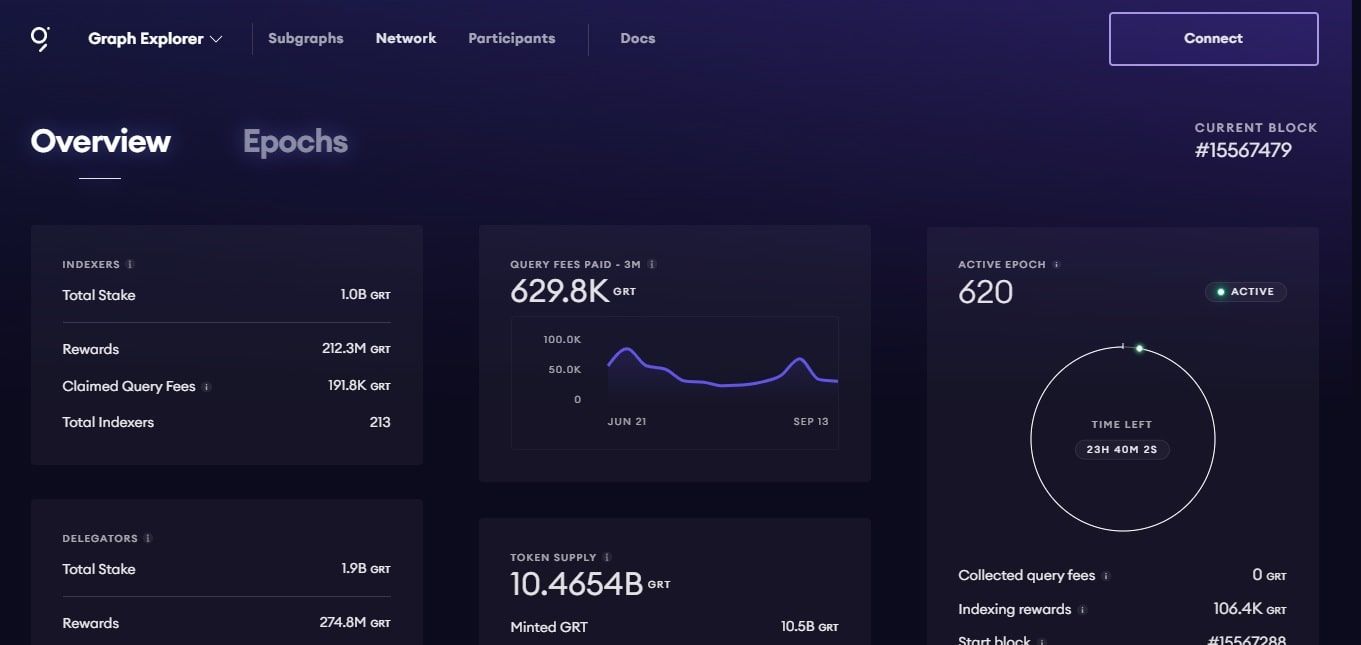
Task: Select the Network nav item
Action: coord(406,38)
